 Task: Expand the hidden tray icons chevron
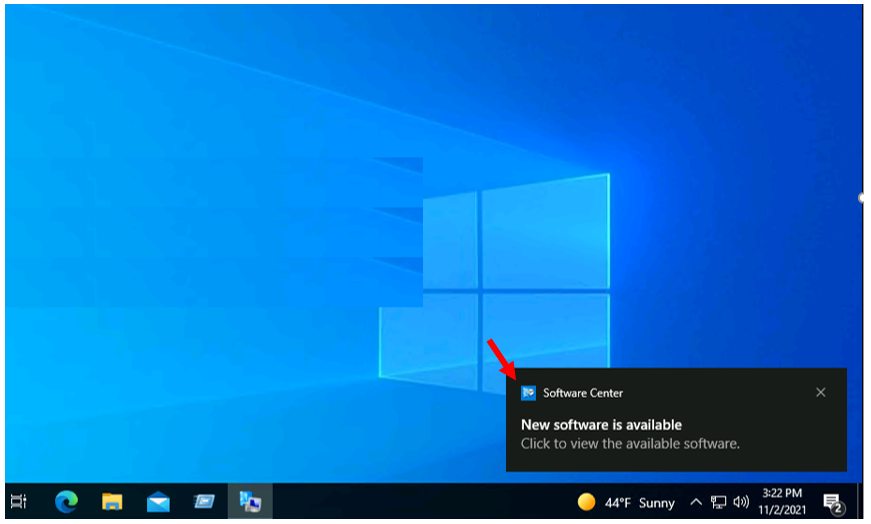click(696, 502)
